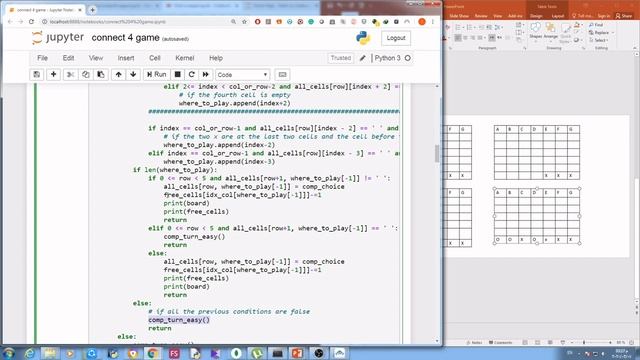Open File Explorer from taskbar

pyautogui.click(x=50, y=353)
